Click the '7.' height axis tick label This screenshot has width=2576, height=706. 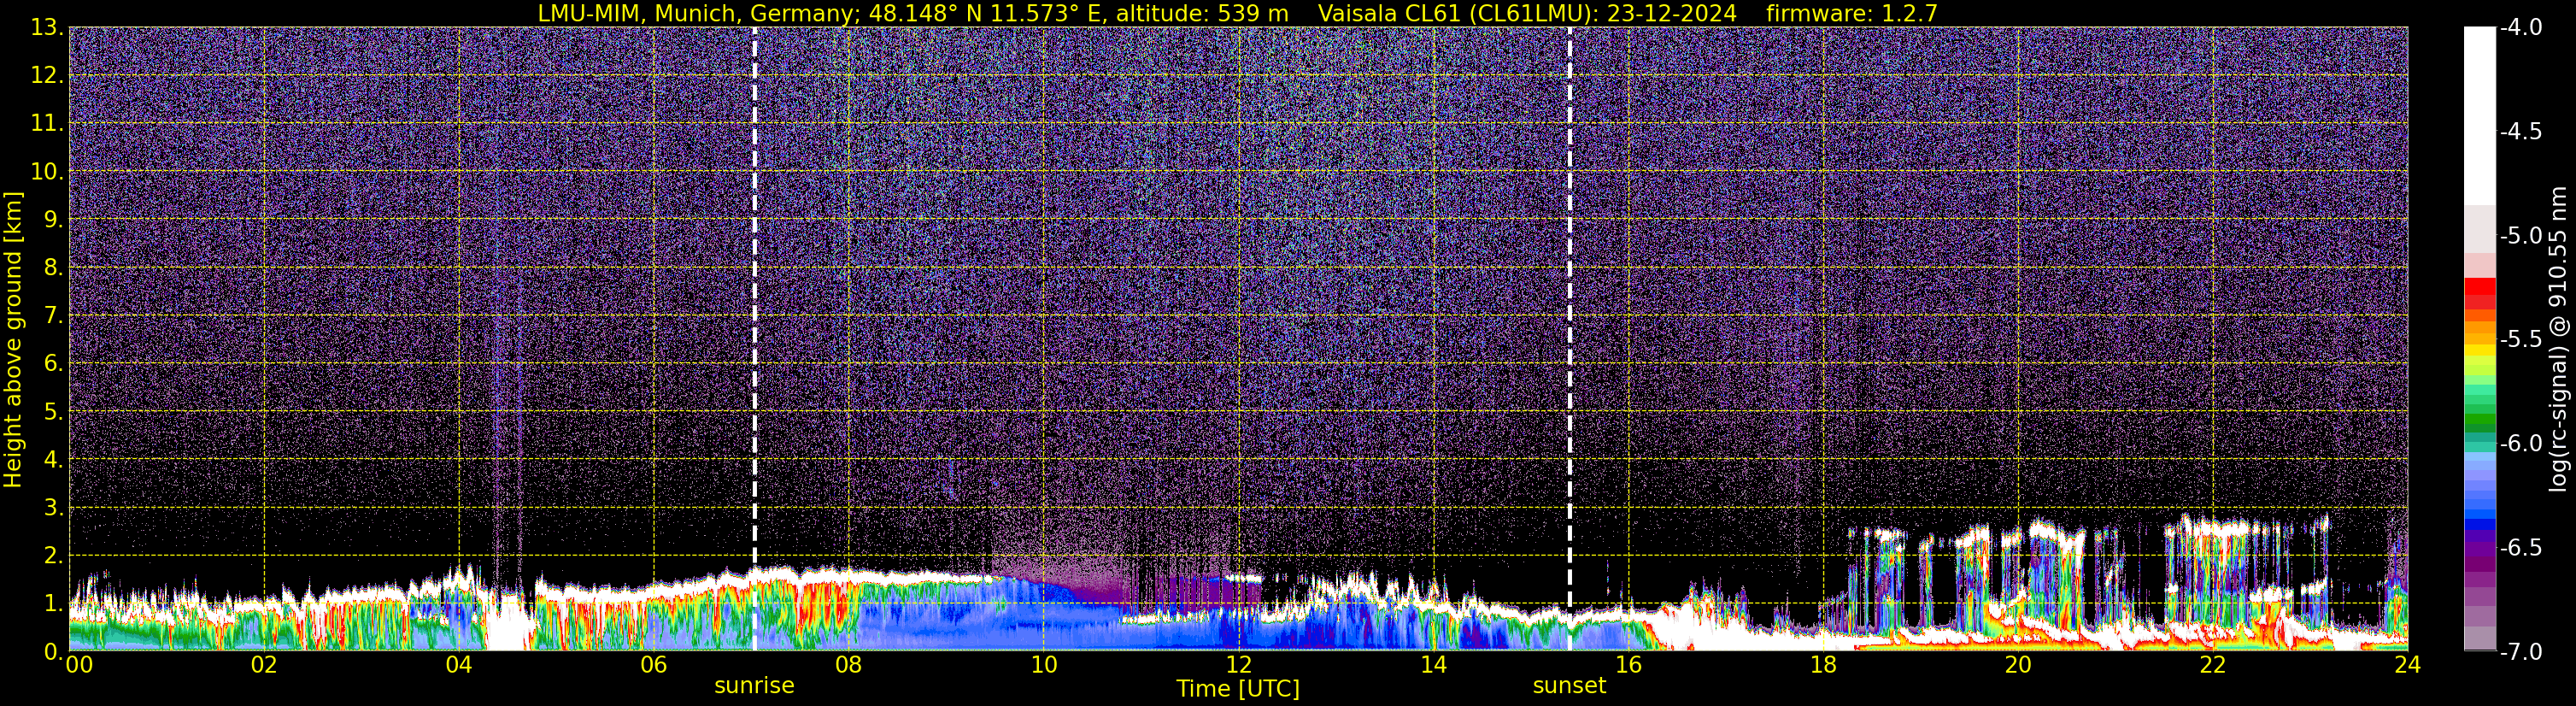pos(54,316)
